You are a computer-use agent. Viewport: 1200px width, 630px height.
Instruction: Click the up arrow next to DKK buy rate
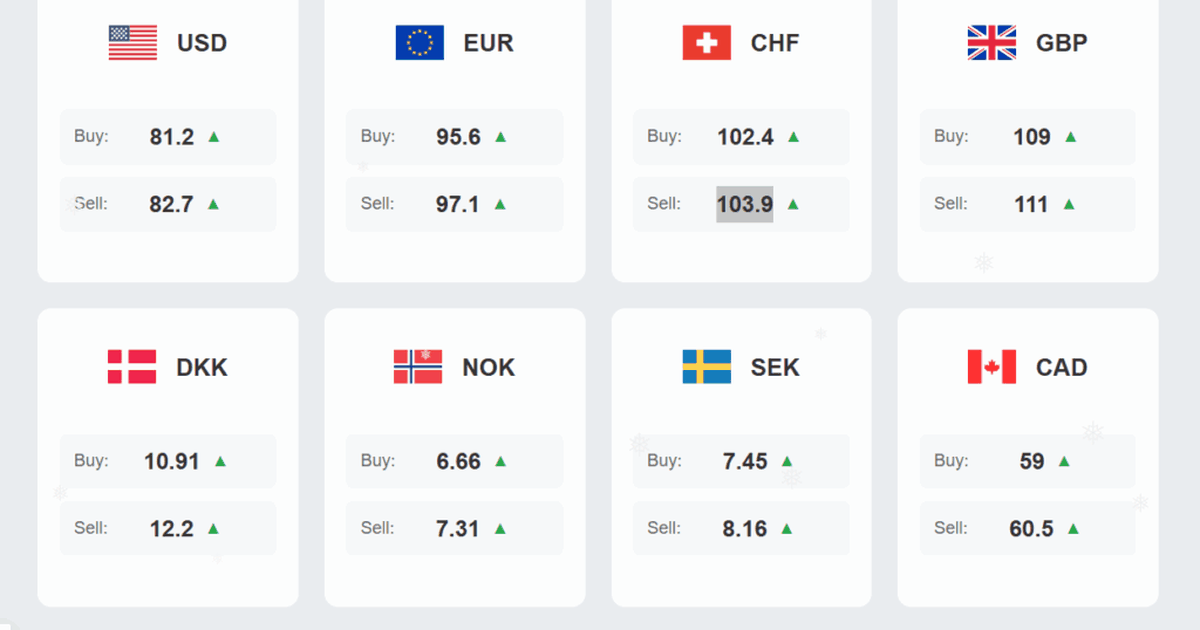click(x=220, y=461)
